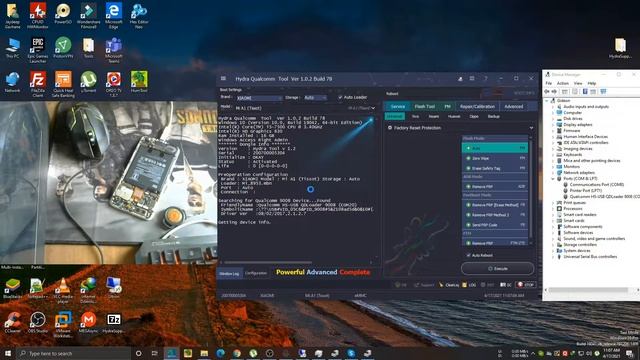
Task: Open the Backup sub-tab
Action: click(x=493, y=117)
